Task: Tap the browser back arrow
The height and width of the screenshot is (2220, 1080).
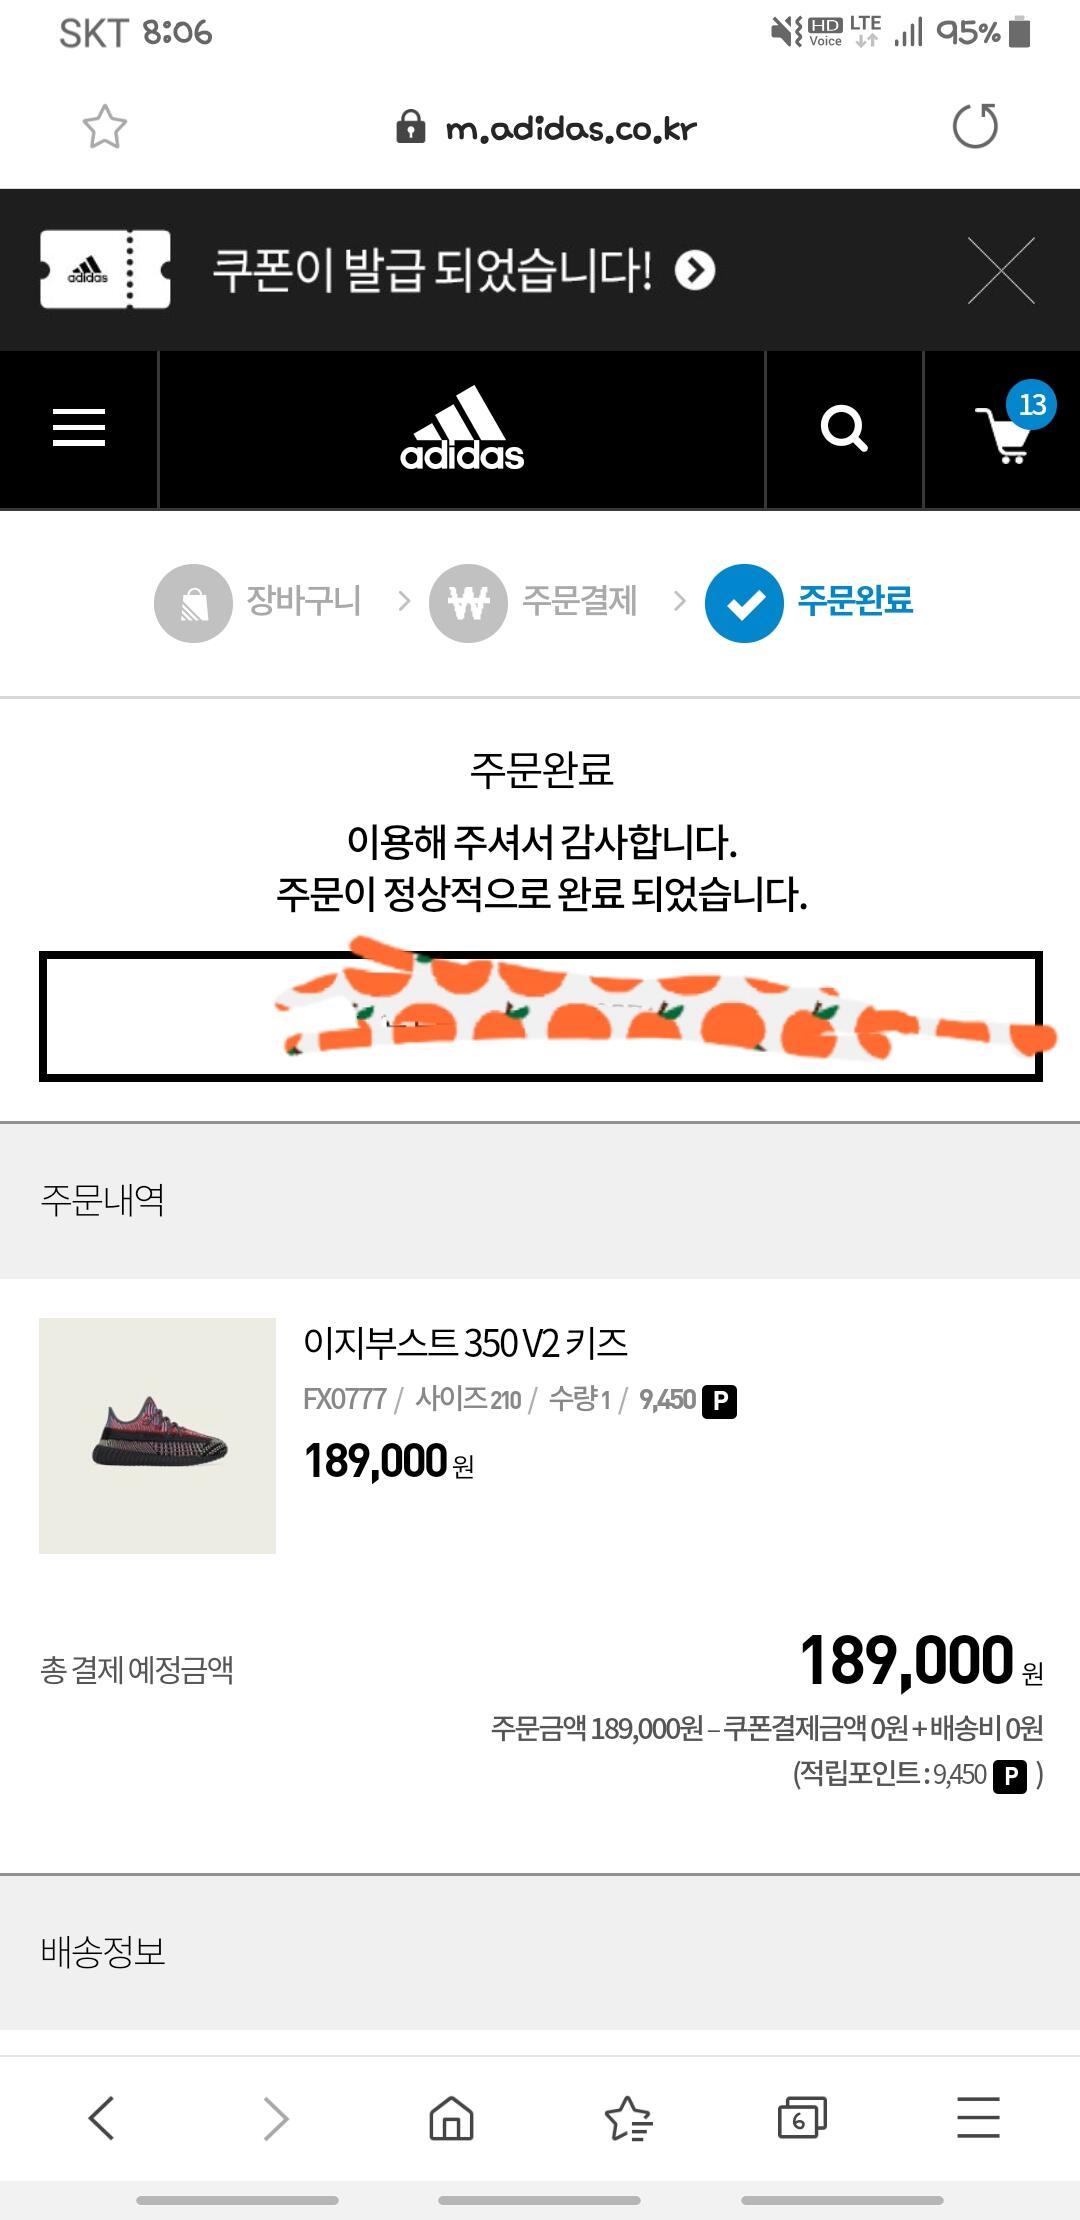Action: coord(101,2118)
